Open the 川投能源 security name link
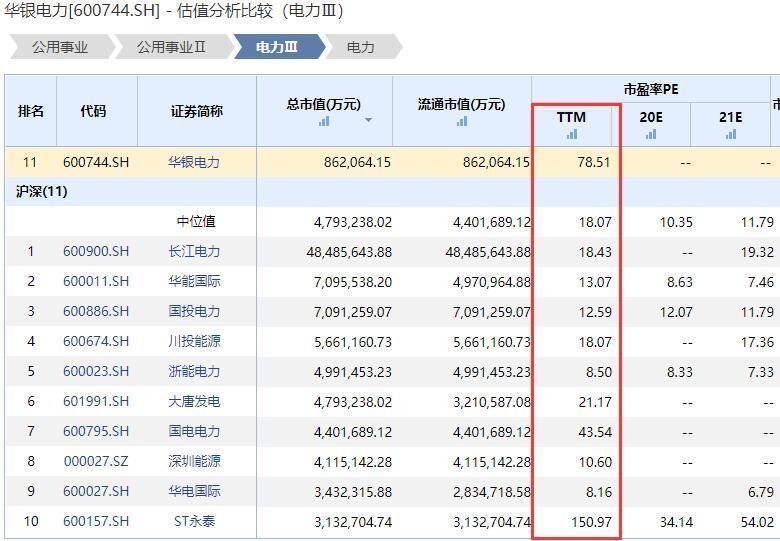This screenshot has width=780, height=541. (x=194, y=342)
